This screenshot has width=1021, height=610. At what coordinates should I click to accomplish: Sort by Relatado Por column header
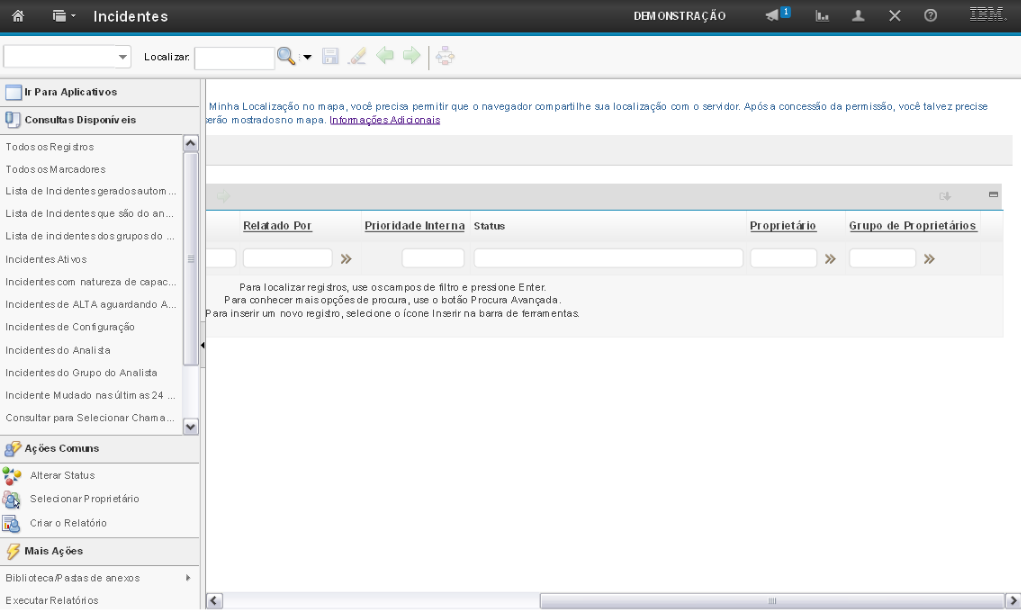click(277, 226)
